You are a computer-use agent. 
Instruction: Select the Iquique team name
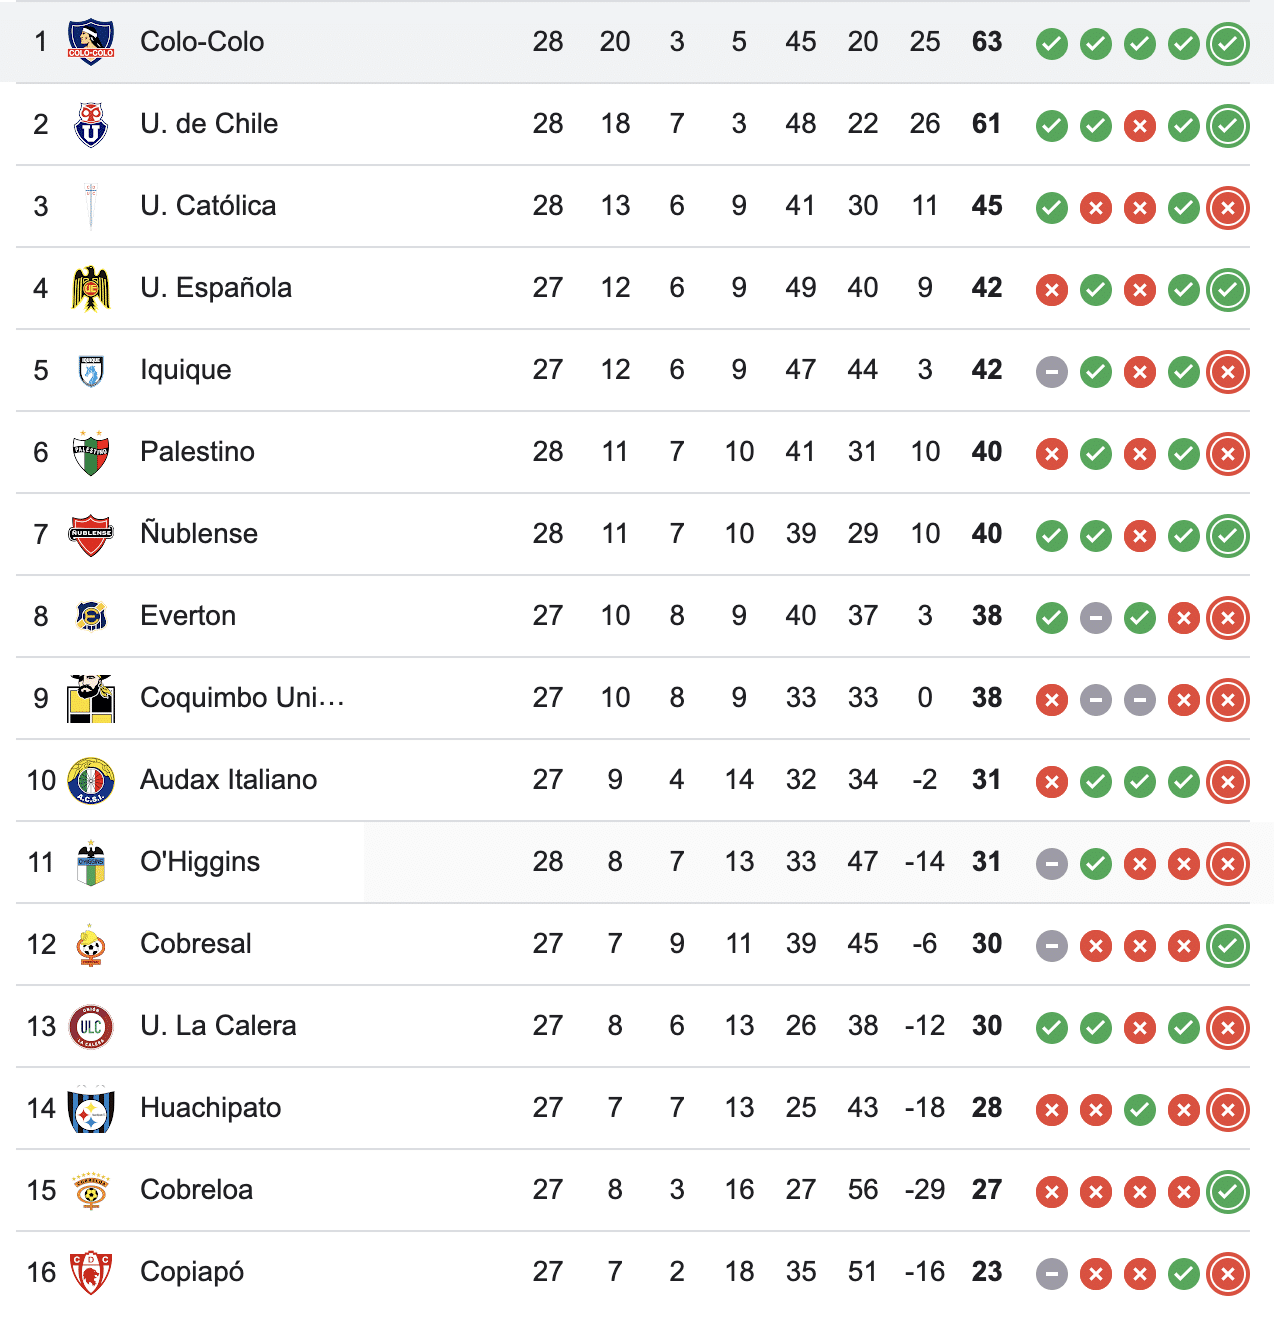click(x=186, y=370)
